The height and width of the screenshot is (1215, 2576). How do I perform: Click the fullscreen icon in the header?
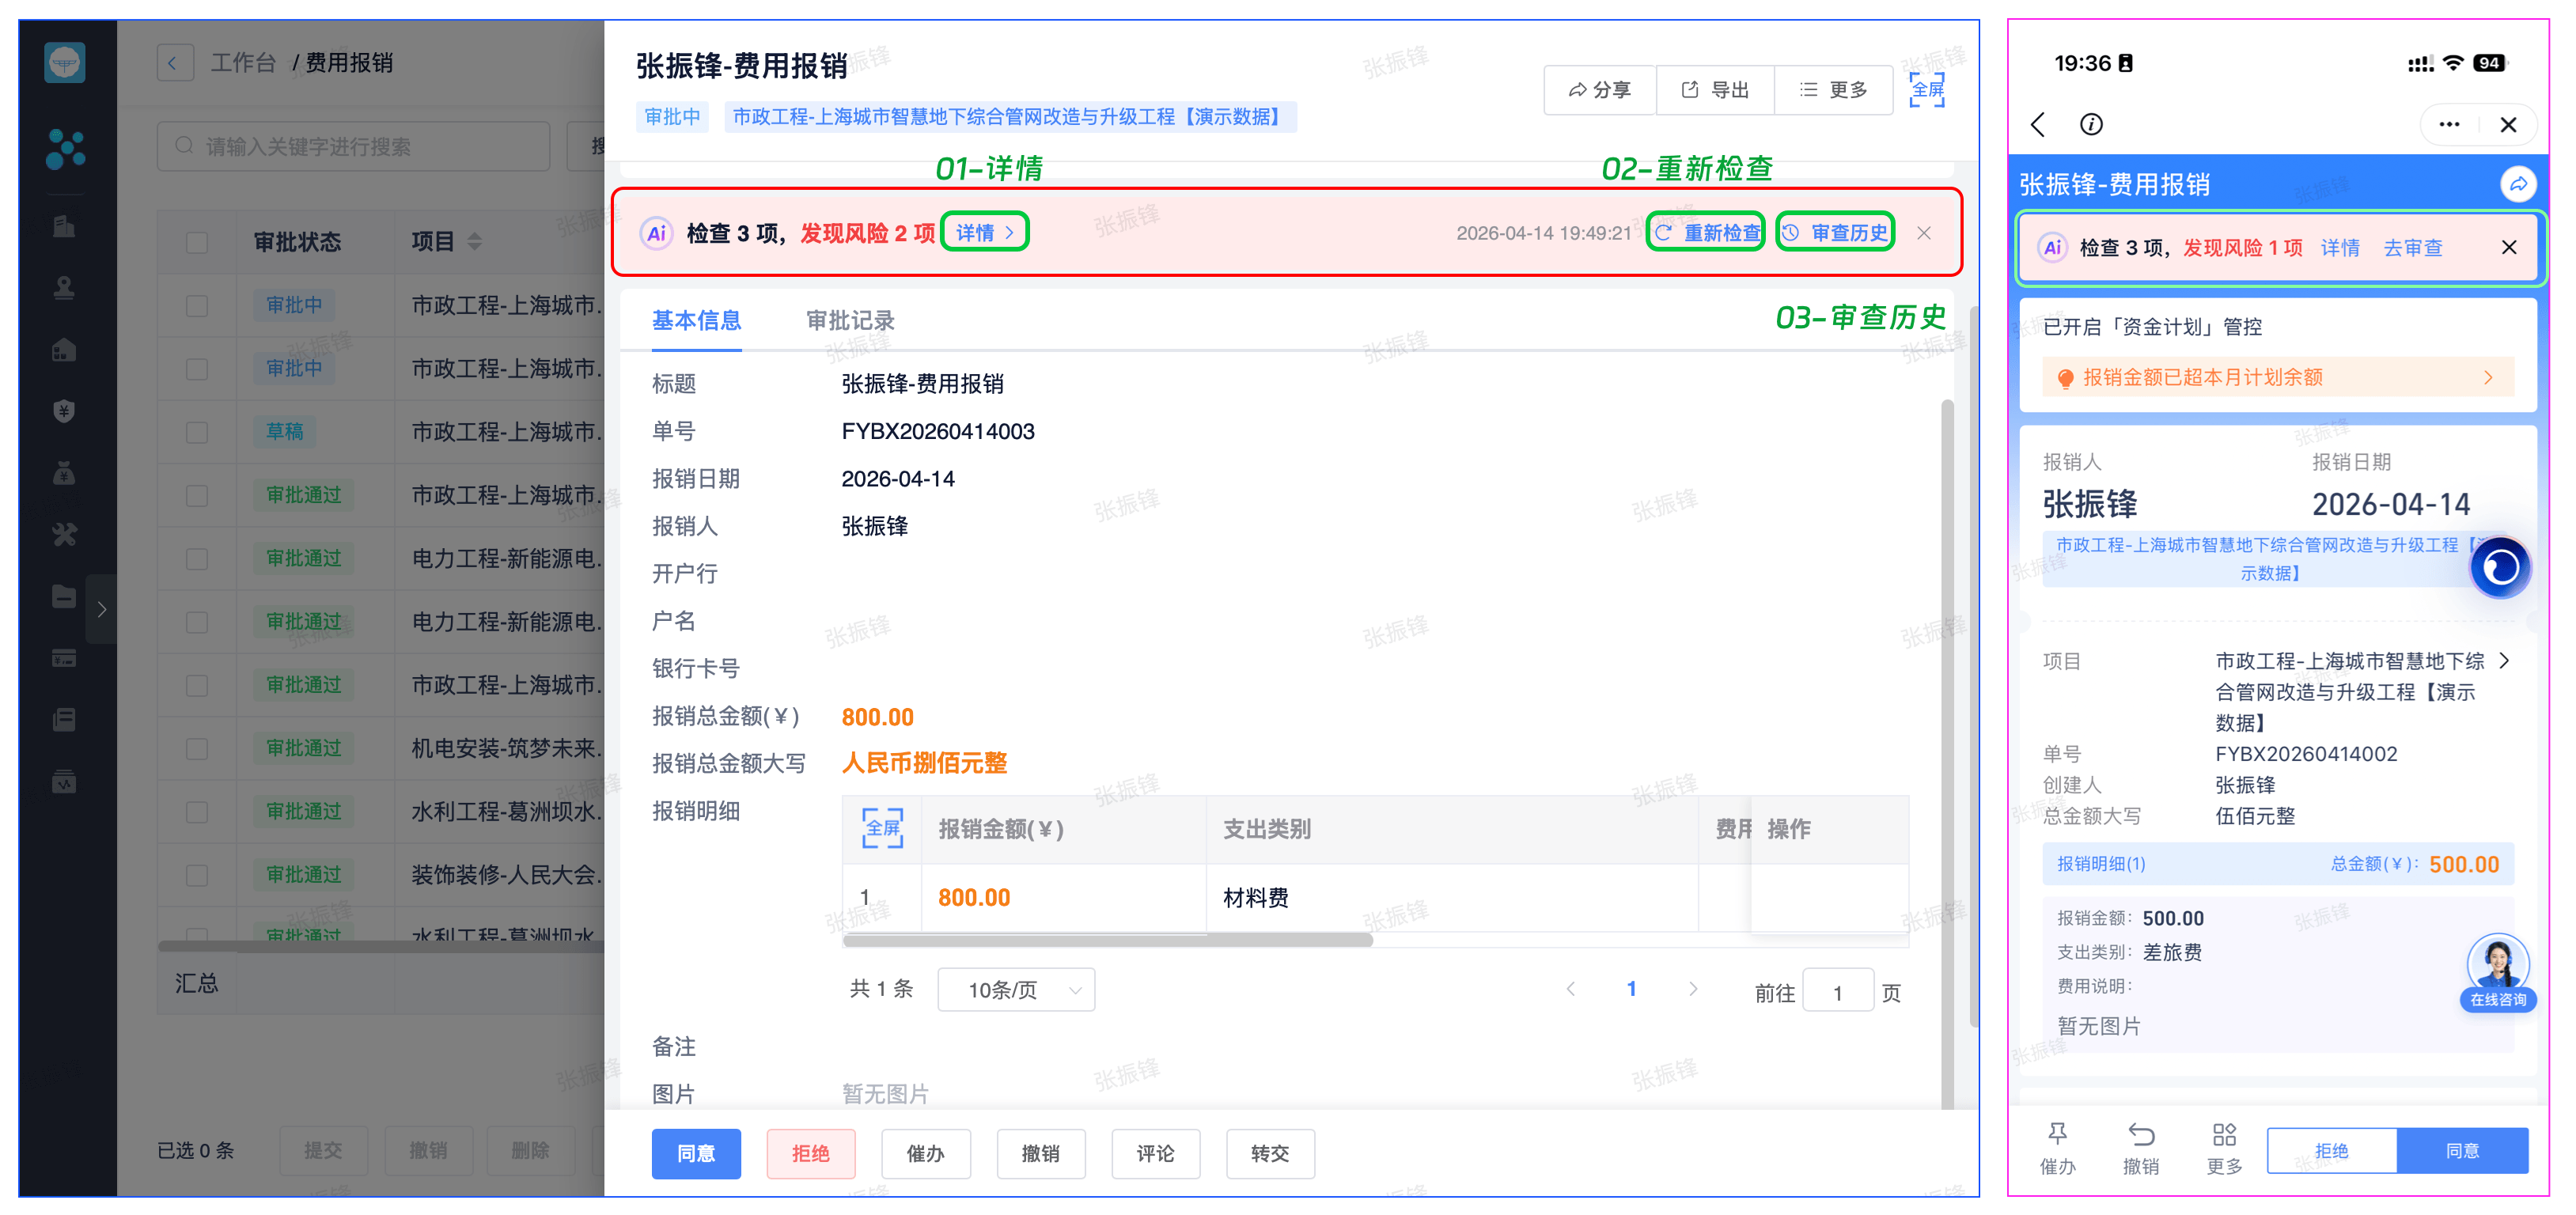(x=1926, y=90)
